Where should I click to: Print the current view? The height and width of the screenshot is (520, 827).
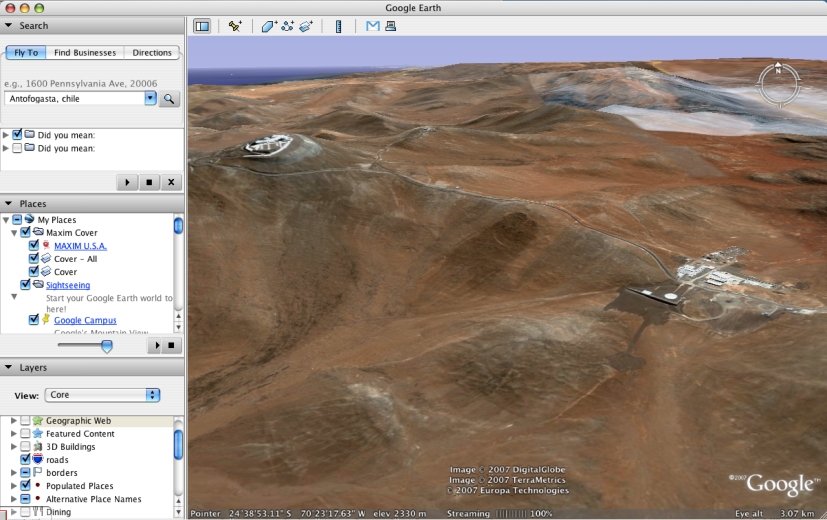[x=390, y=25]
